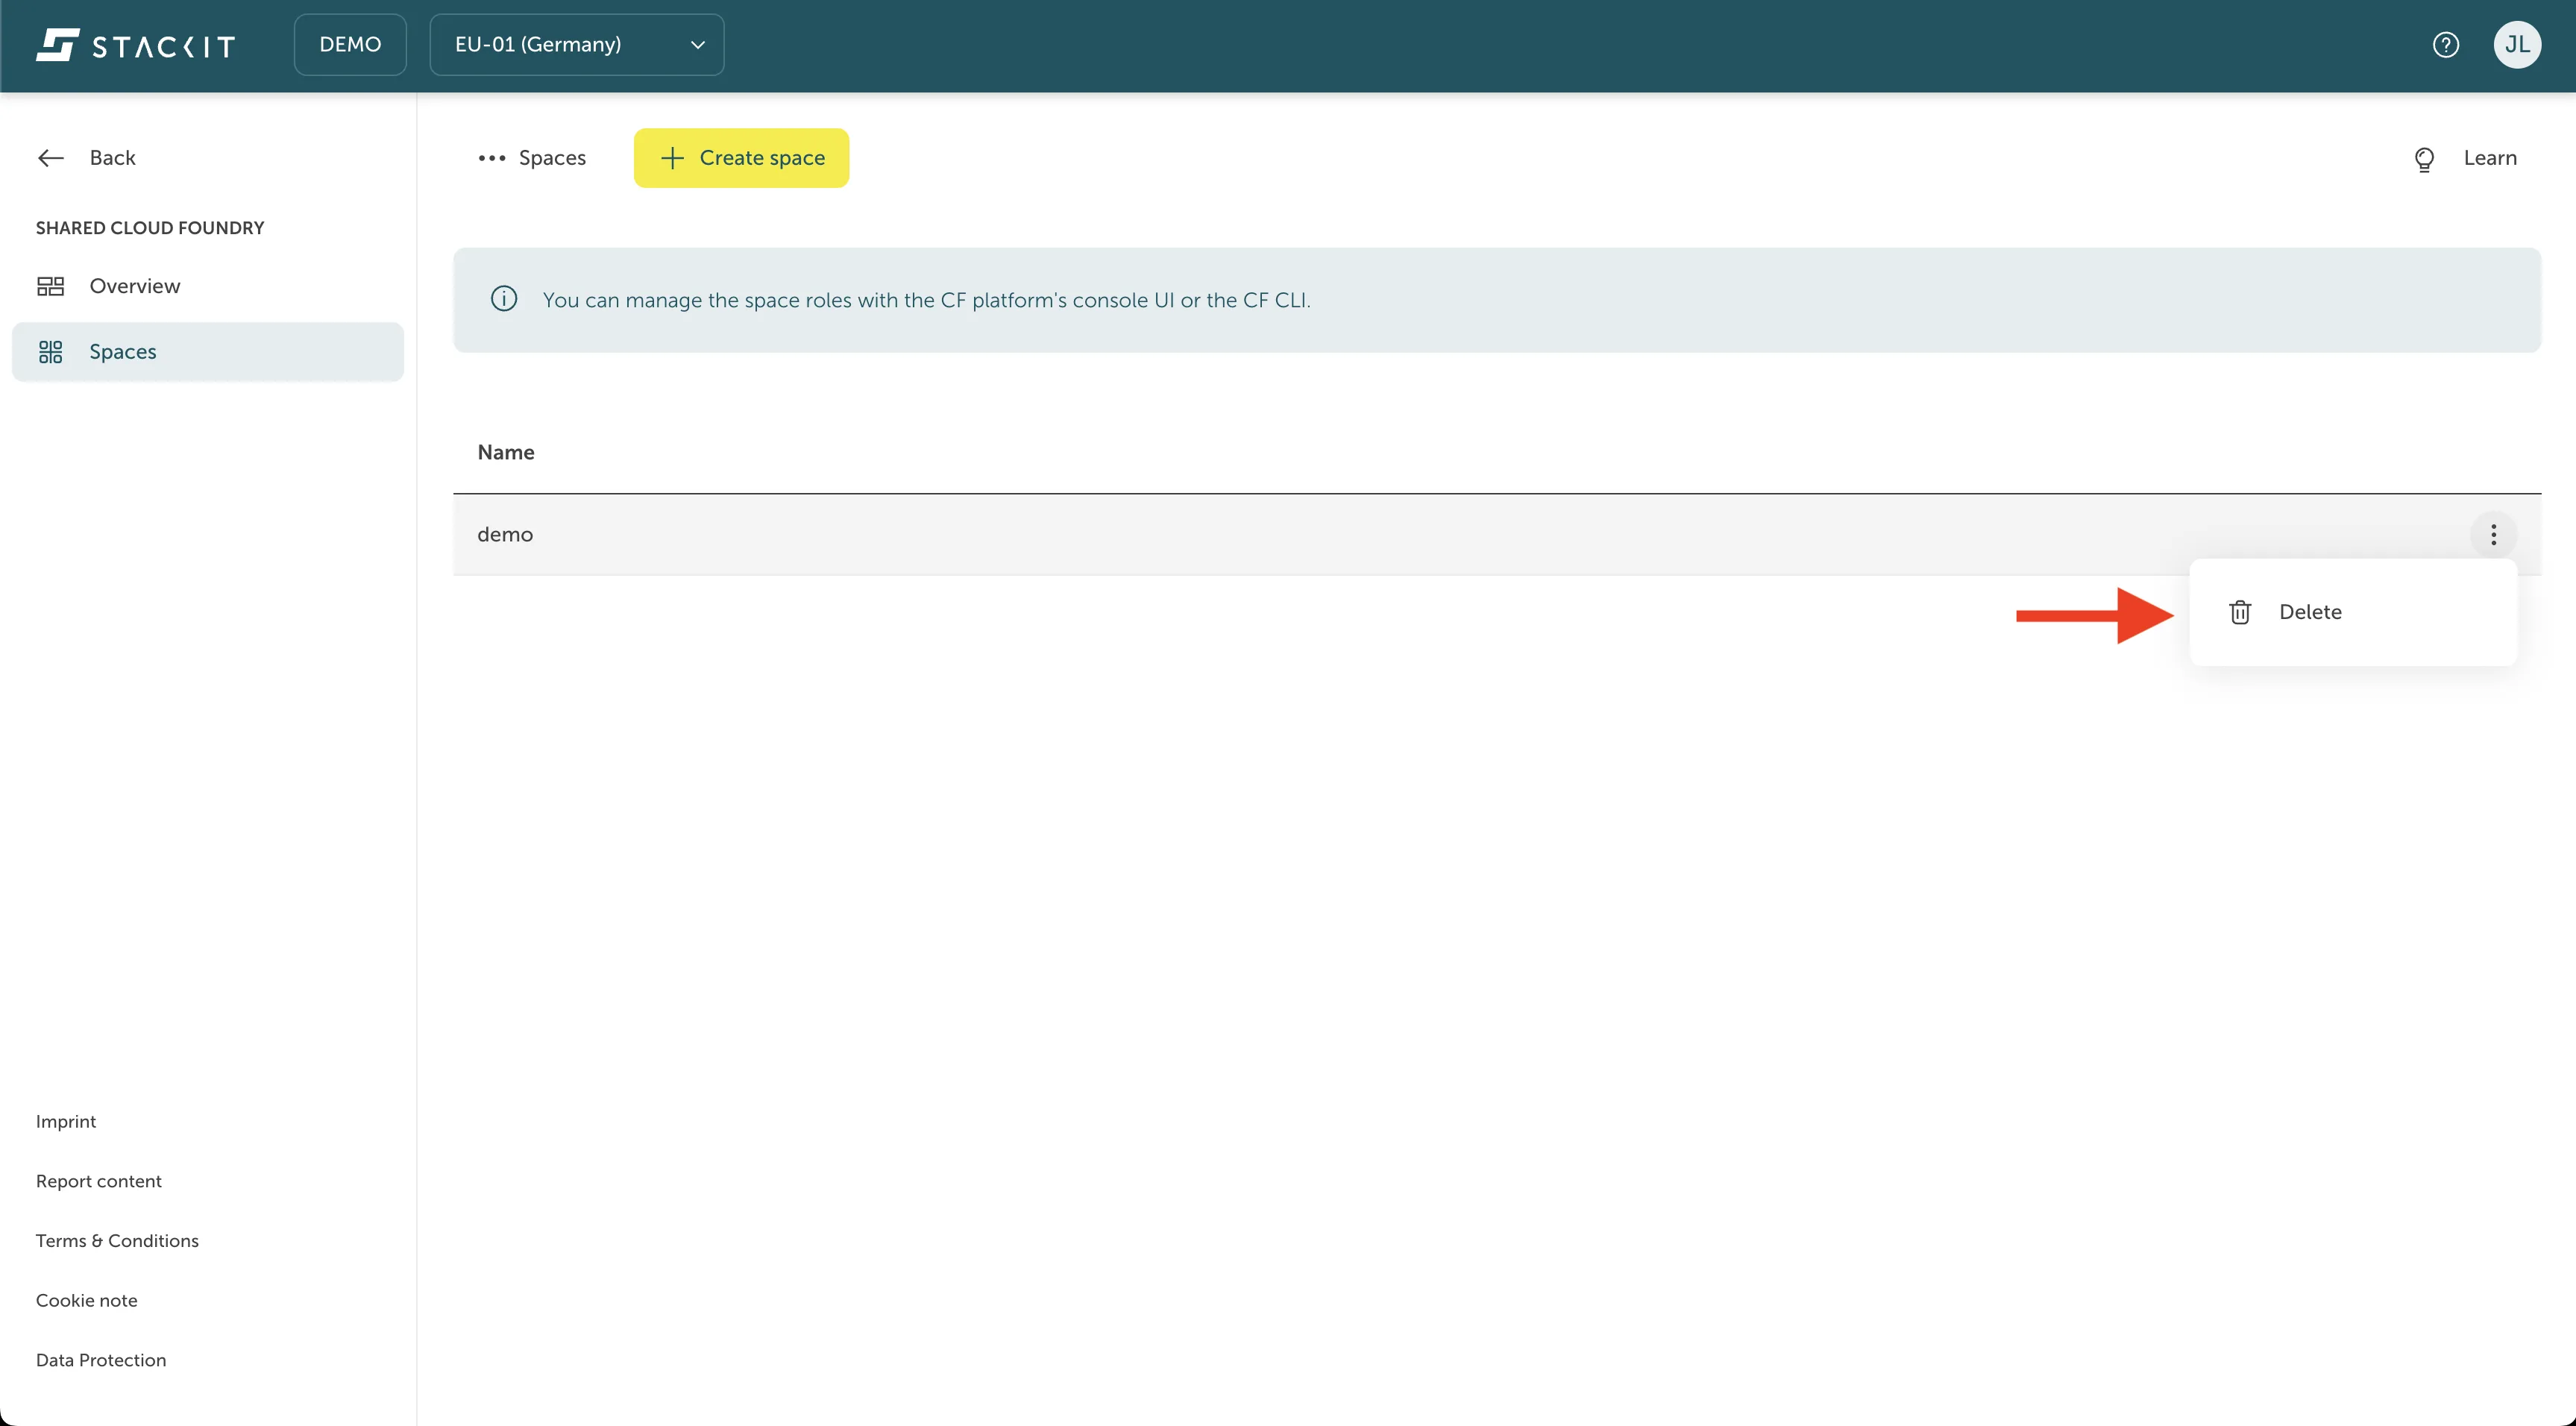Viewport: 2576px width, 1426px height.
Task: Click the chevron in the region selector
Action: 698,44
